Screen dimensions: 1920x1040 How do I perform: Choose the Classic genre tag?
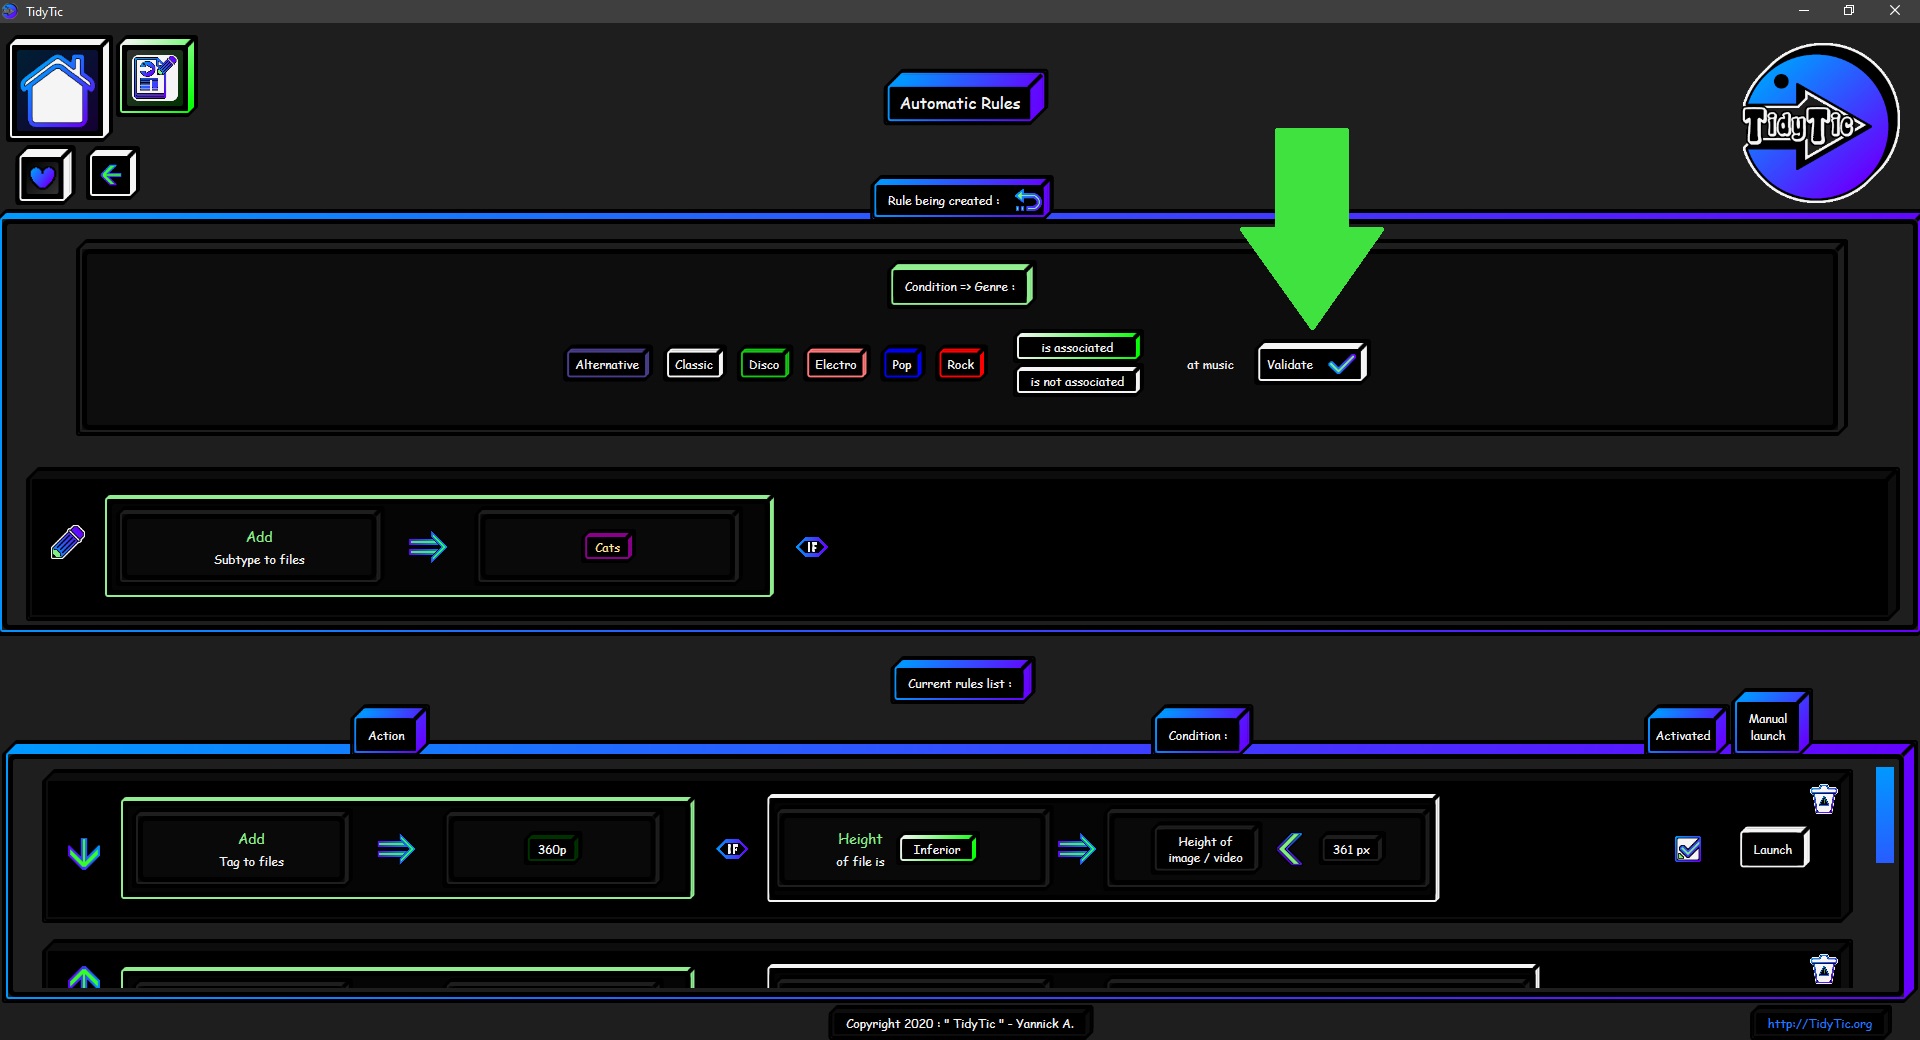click(x=694, y=364)
